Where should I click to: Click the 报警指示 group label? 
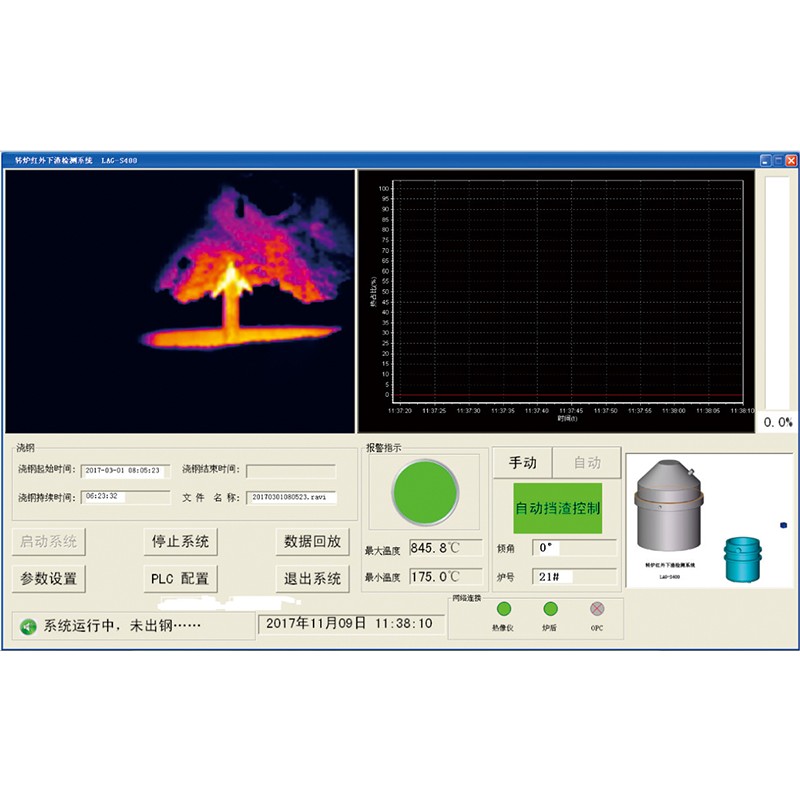[x=384, y=448]
